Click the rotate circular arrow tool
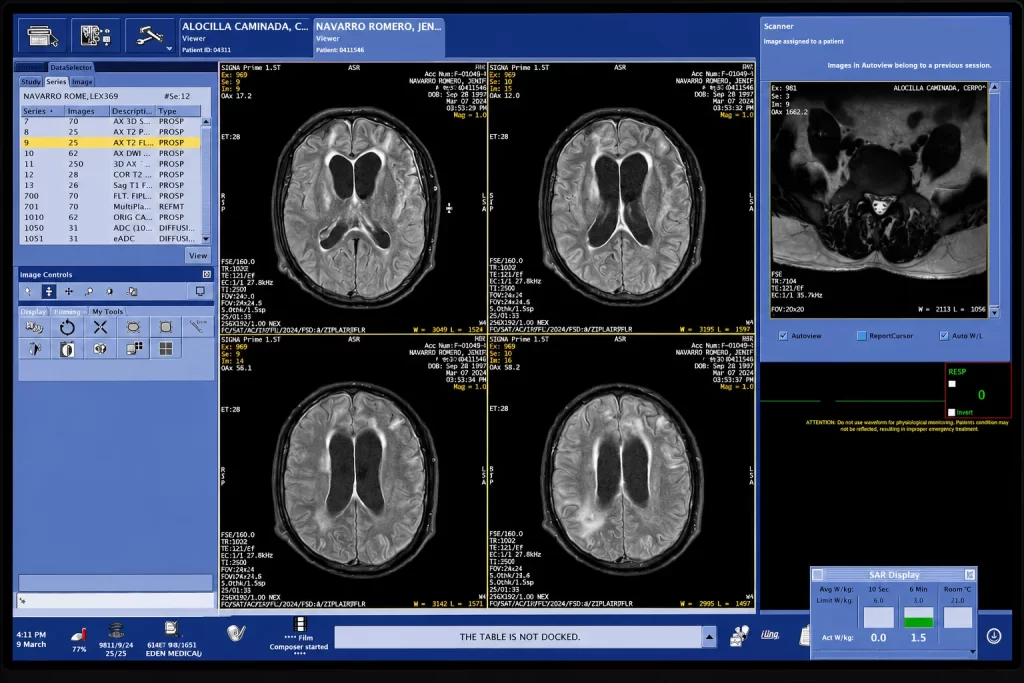Image resolution: width=1024 pixels, height=683 pixels. [x=67, y=327]
